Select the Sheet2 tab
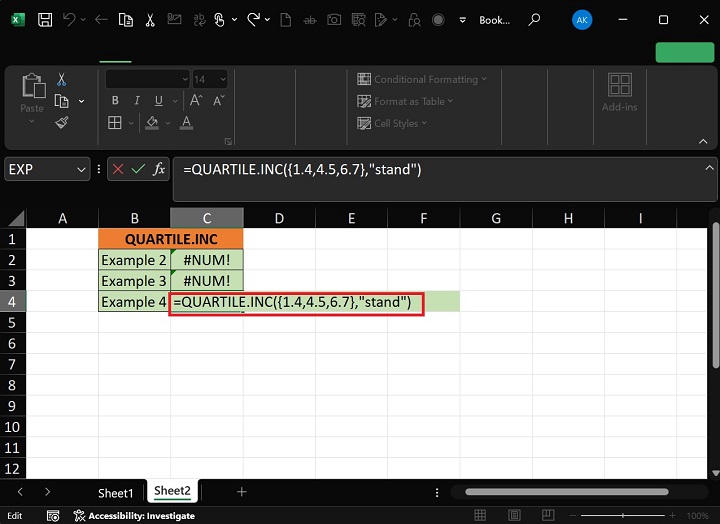The width and height of the screenshot is (720, 524). click(172, 491)
